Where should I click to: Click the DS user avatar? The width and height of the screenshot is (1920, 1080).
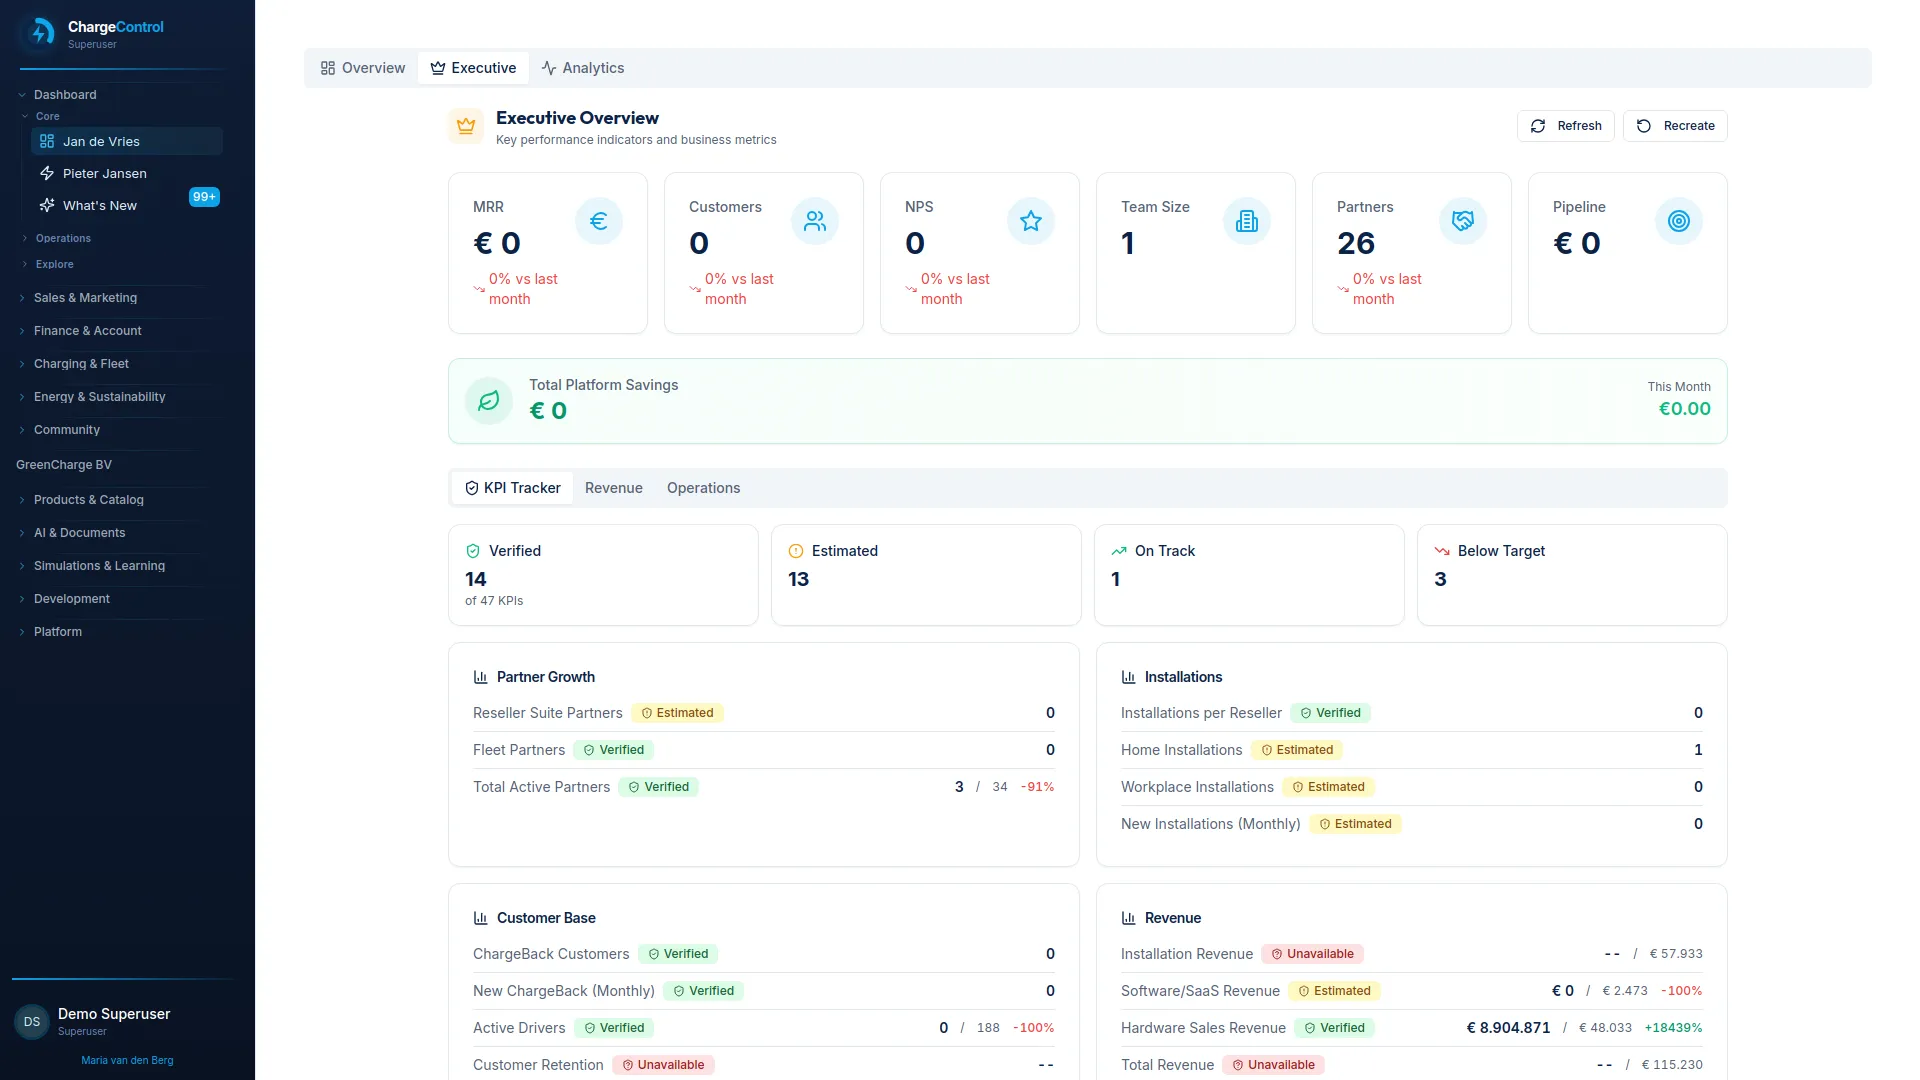point(32,1022)
